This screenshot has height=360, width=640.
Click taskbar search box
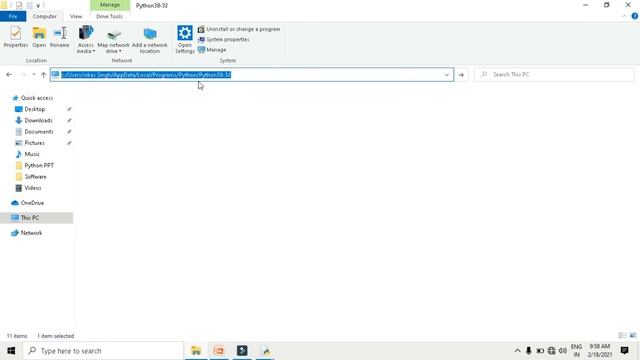(x=103, y=351)
